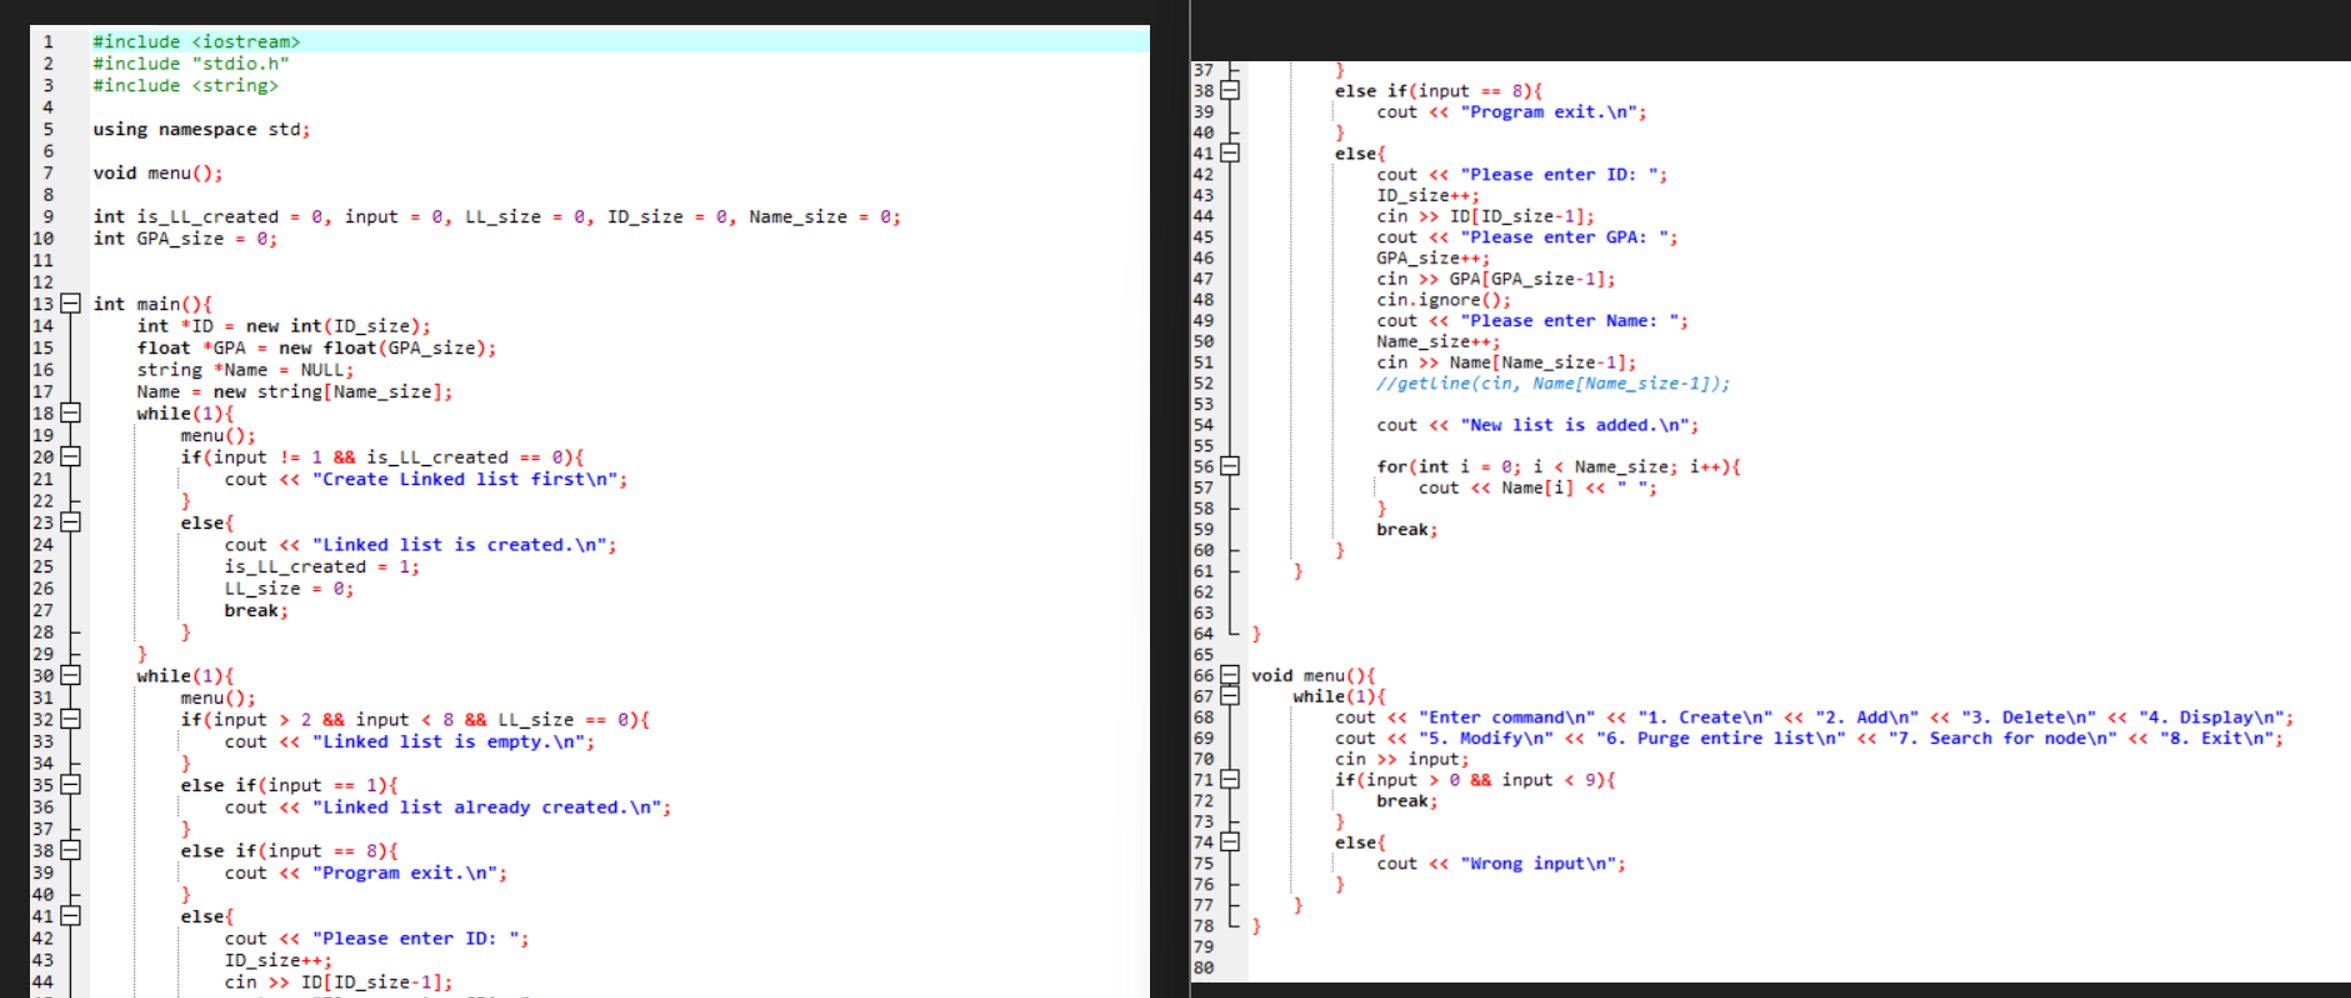Click "Program exit.\n" string in the right pane

(1549, 112)
